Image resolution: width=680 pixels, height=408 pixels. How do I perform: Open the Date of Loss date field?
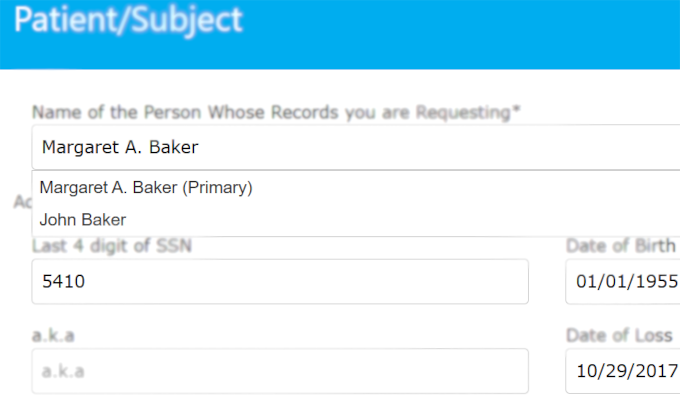pos(622,371)
